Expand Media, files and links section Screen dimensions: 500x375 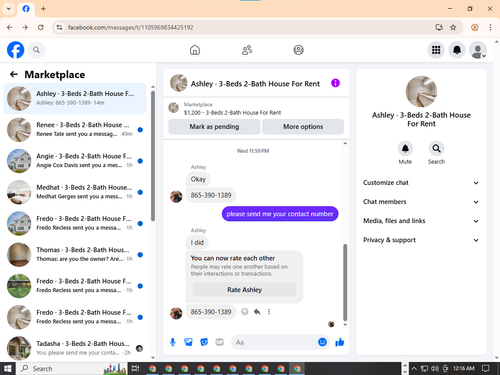pyautogui.click(x=421, y=221)
